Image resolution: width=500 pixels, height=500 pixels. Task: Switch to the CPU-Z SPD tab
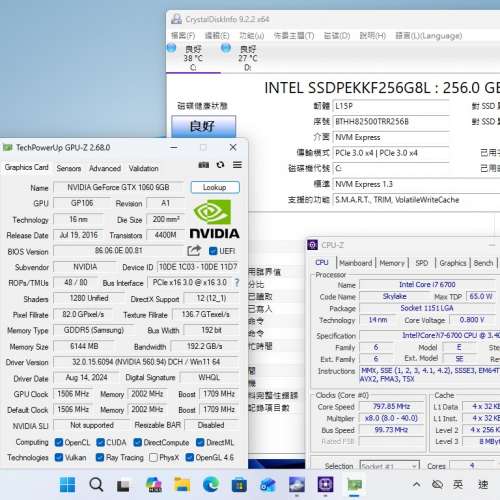[422, 263]
